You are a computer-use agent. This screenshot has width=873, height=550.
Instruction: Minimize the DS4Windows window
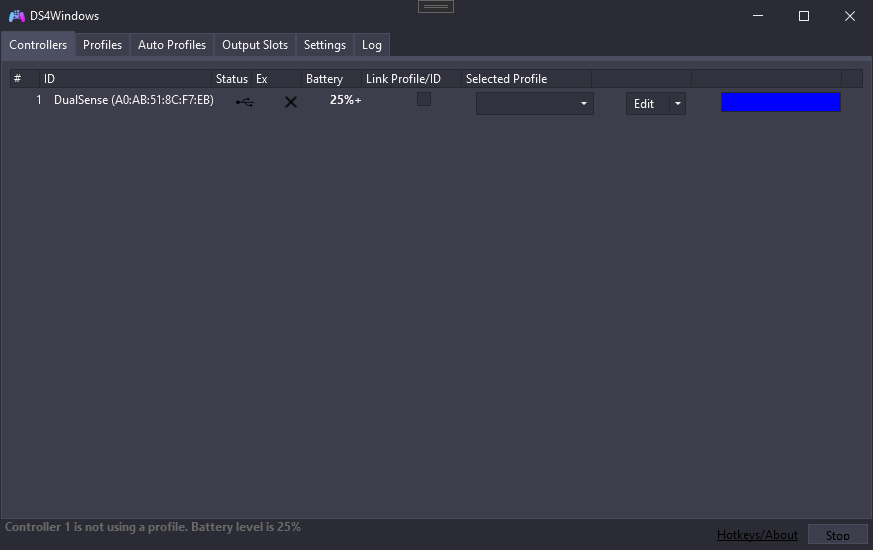[x=758, y=16]
